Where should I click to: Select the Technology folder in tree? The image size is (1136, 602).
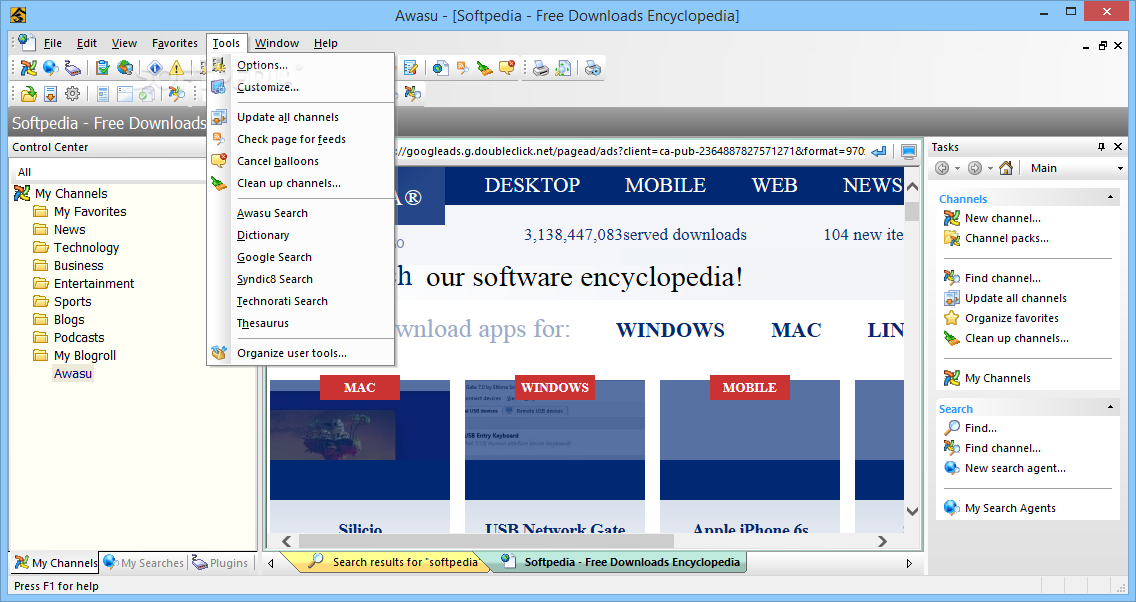(x=86, y=248)
